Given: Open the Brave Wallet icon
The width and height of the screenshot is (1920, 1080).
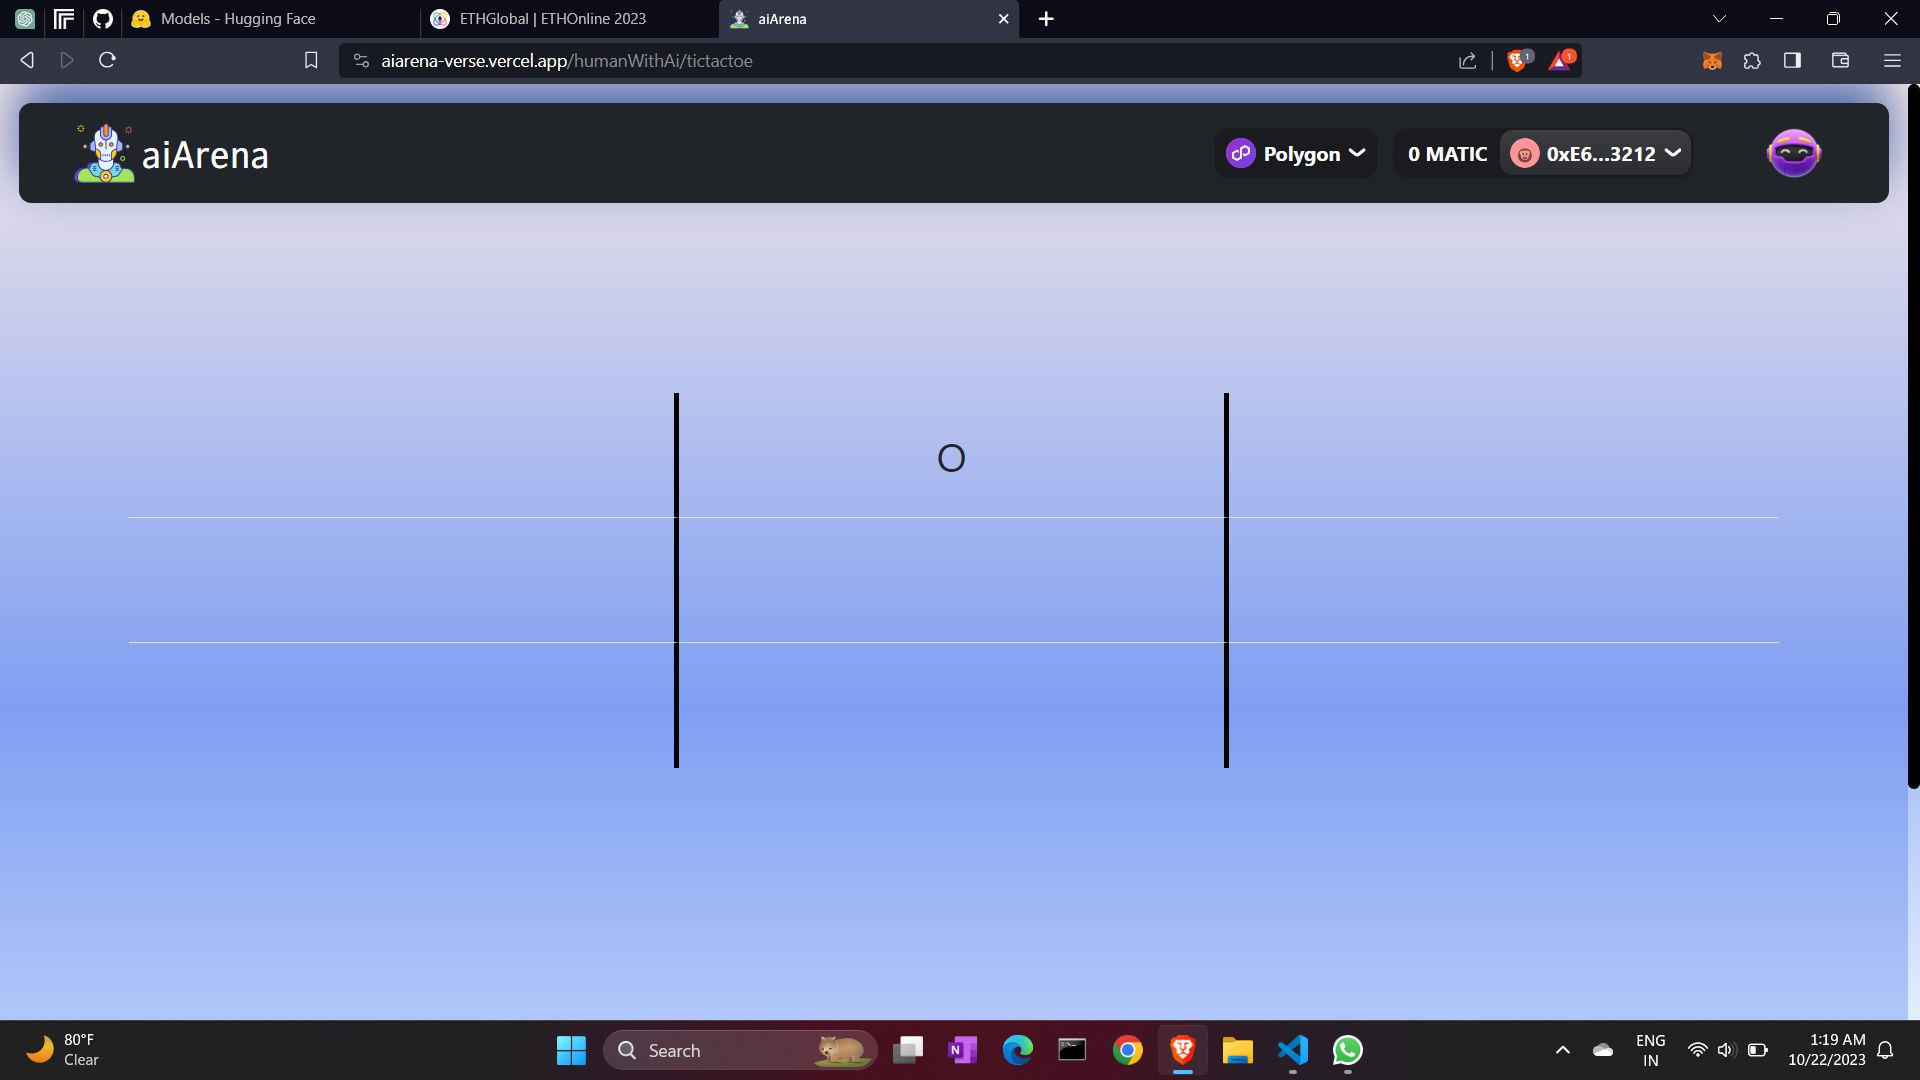Looking at the screenshot, I should (1840, 61).
